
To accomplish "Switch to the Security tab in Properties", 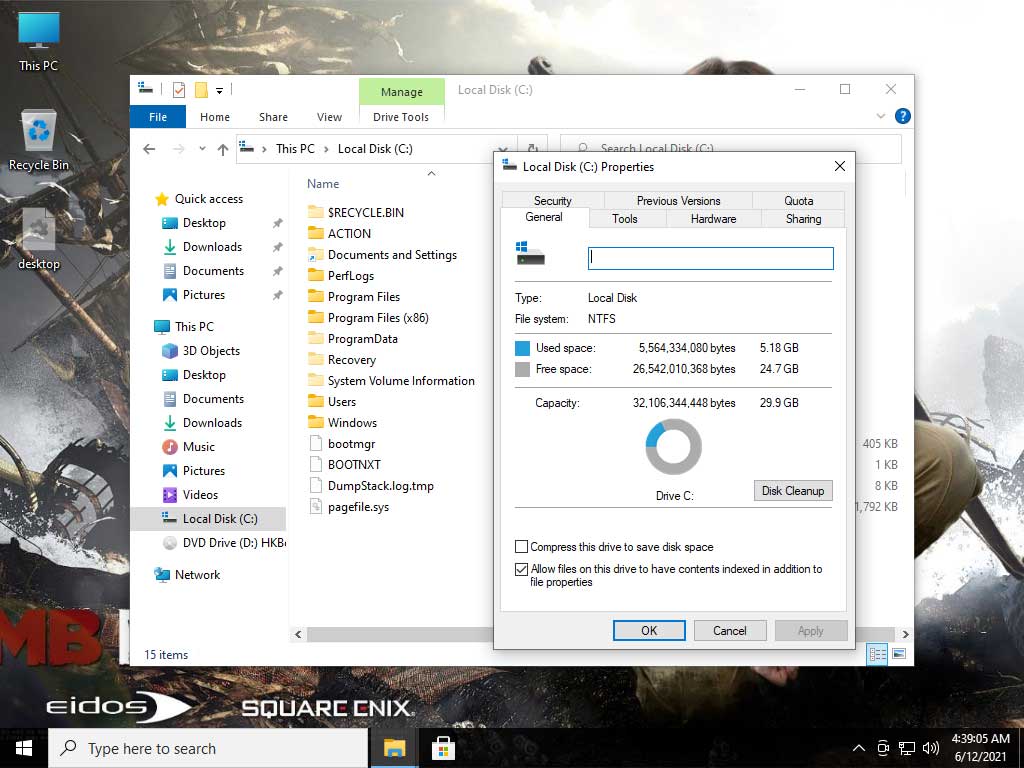I will (552, 200).
